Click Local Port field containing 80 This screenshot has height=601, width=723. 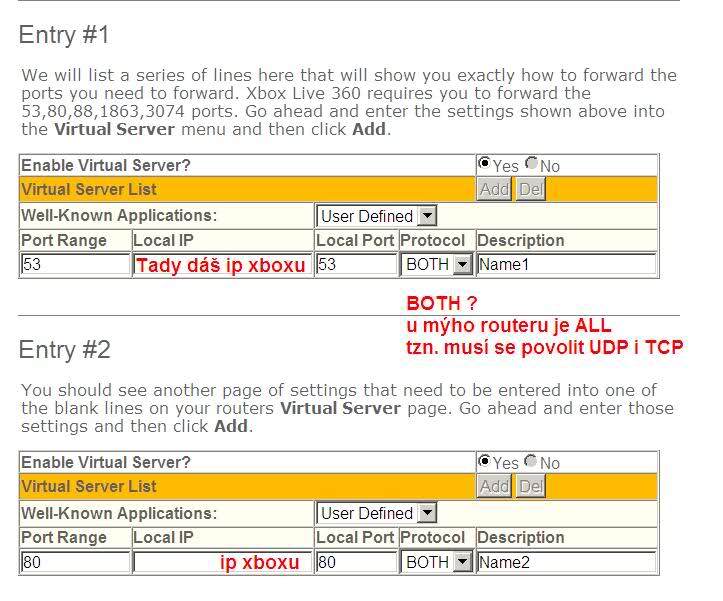pos(356,562)
